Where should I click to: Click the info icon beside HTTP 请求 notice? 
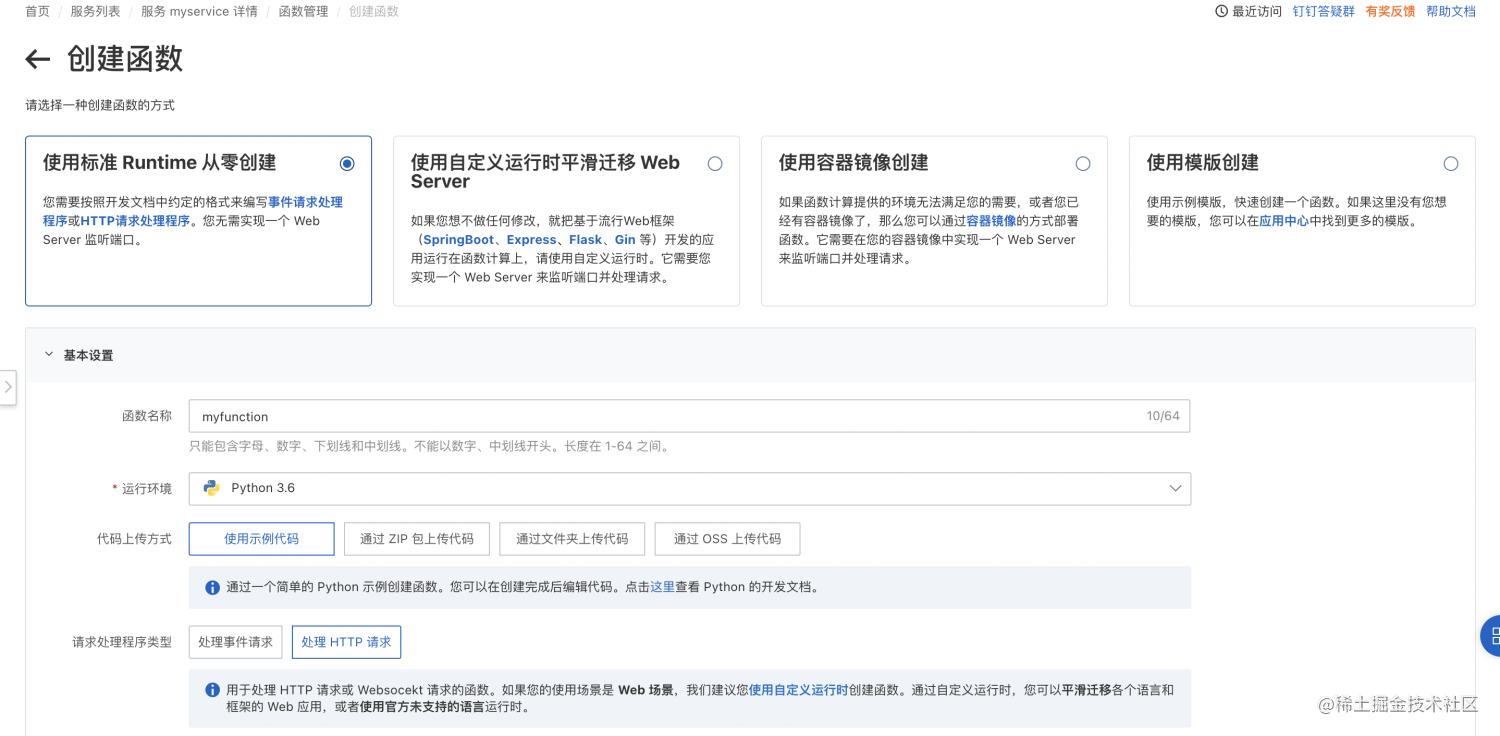tap(212, 690)
